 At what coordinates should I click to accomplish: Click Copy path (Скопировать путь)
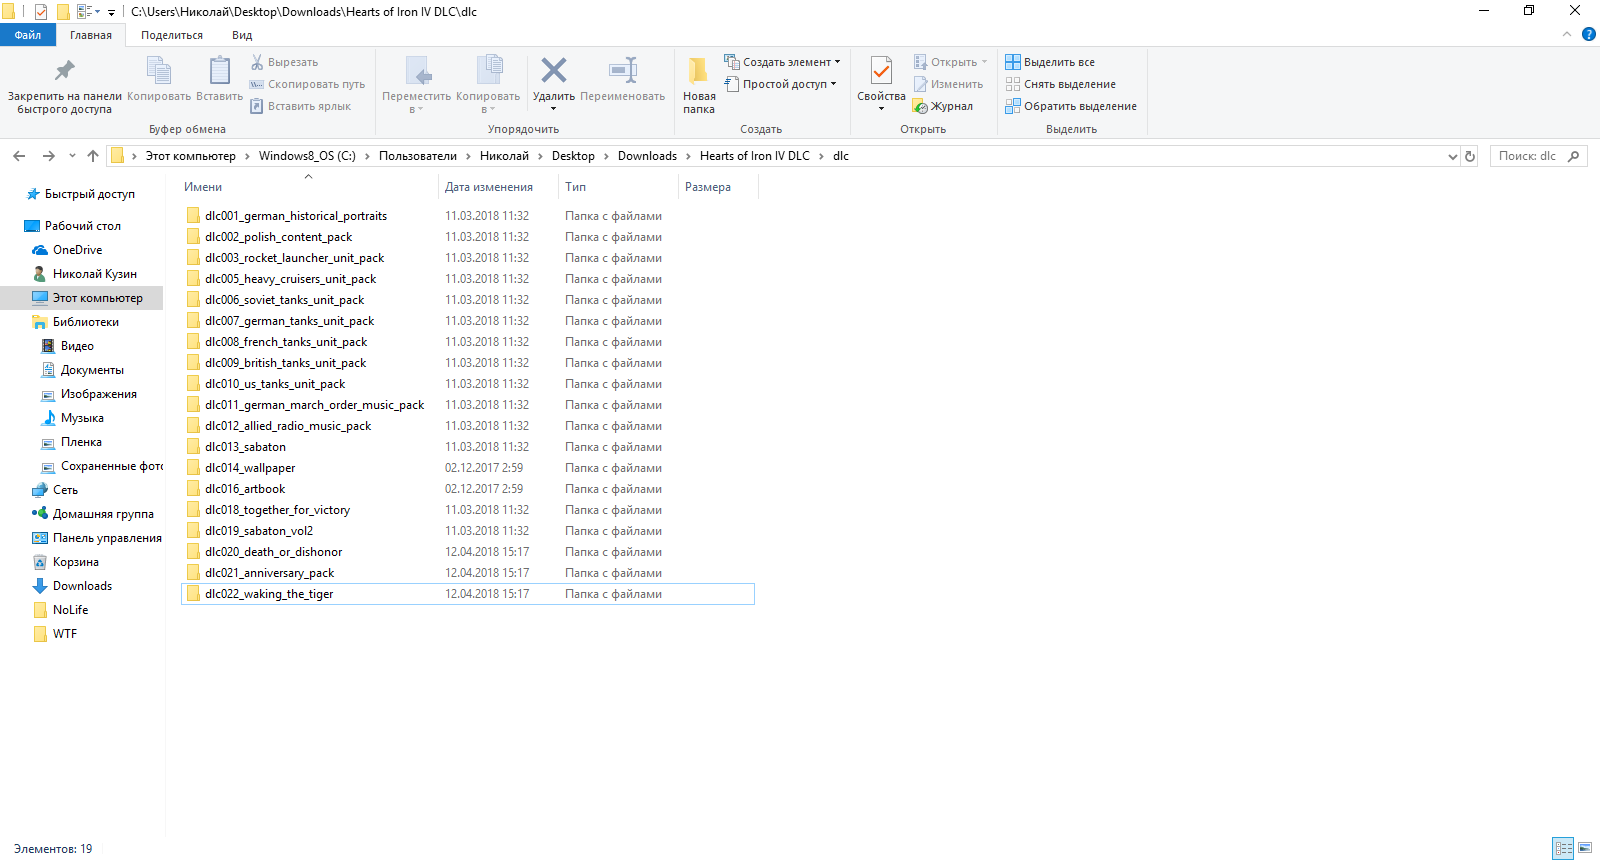[307, 84]
